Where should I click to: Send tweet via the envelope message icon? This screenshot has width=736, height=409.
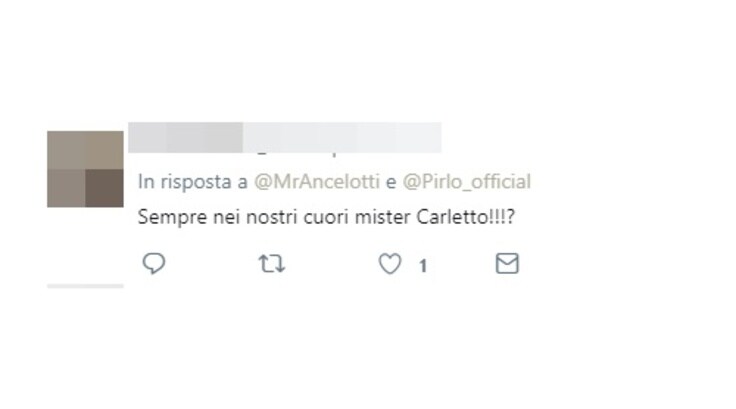507,263
